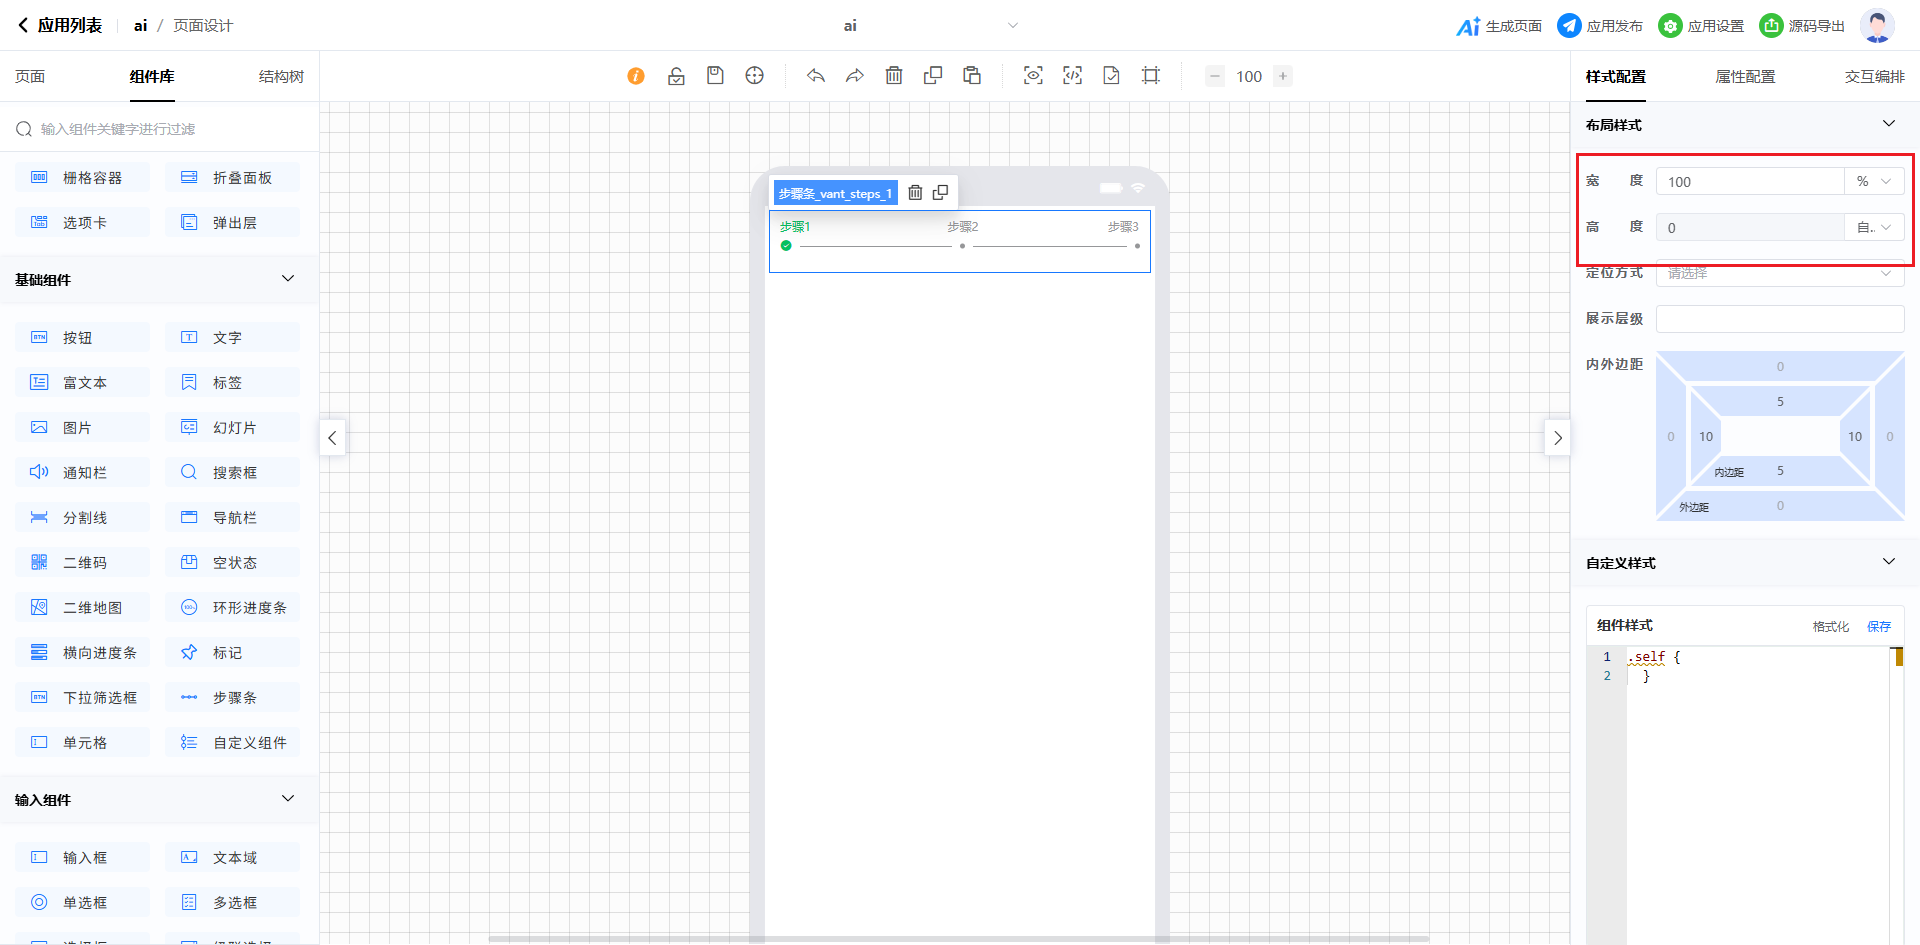Image resolution: width=1920 pixels, height=945 pixels.
Task: Switch to the 属性配置 tab
Action: [x=1745, y=77]
